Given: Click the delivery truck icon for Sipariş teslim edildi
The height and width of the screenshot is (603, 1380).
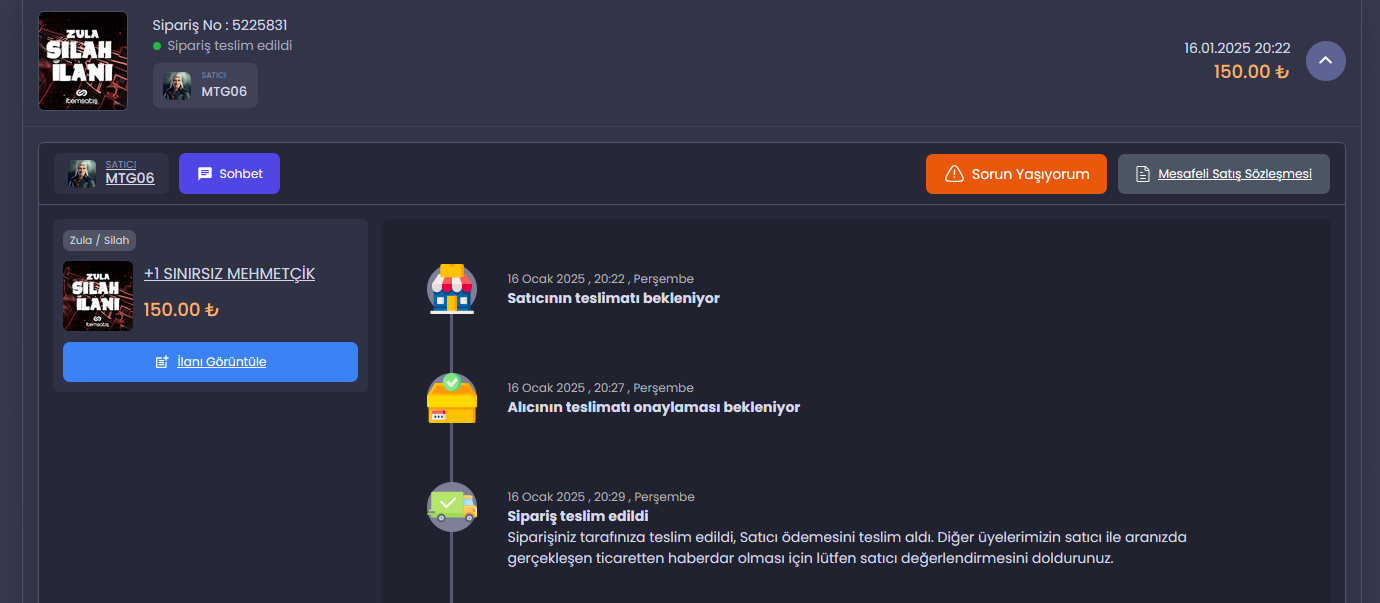Looking at the screenshot, I should coord(452,507).
